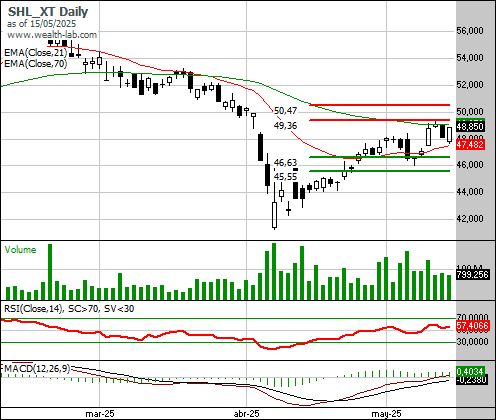Click the 30,0000 RSI level label
Image resolution: width=496 pixels, height=420 pixels.
(x=472, y=342)
